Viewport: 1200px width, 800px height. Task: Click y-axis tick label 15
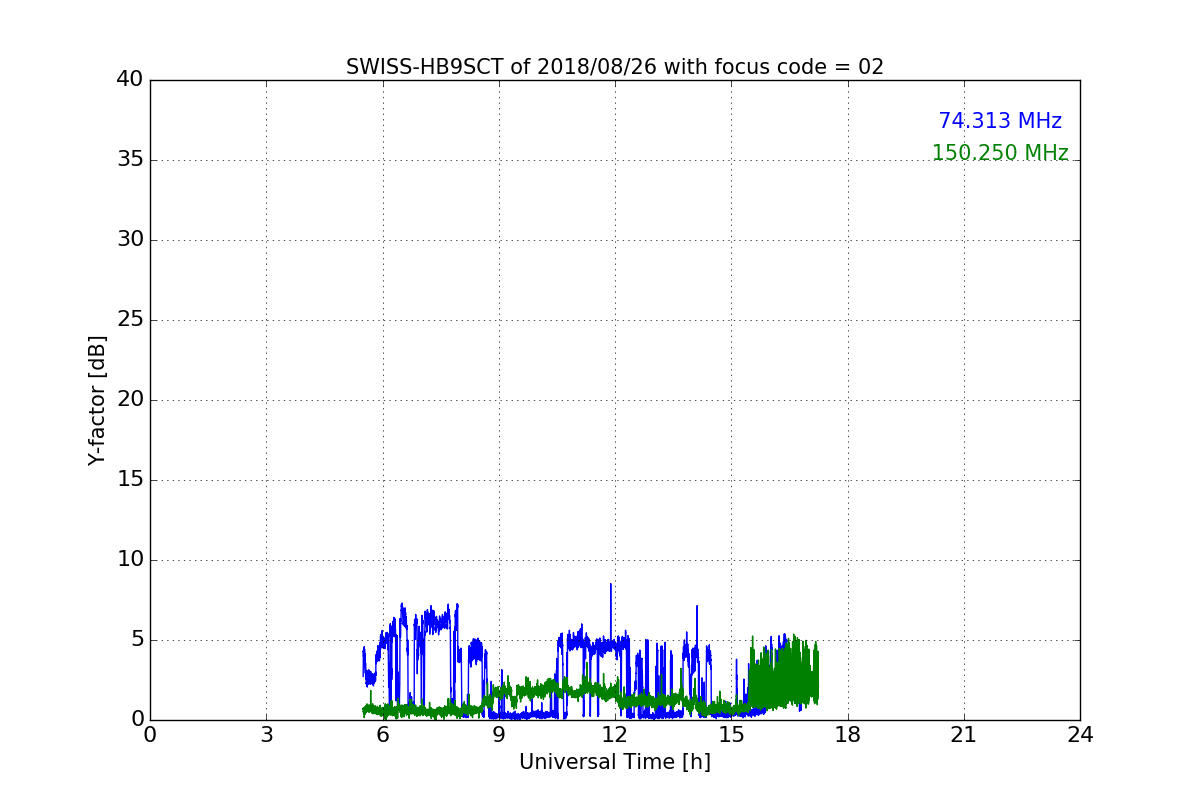(x=130, y=480)
